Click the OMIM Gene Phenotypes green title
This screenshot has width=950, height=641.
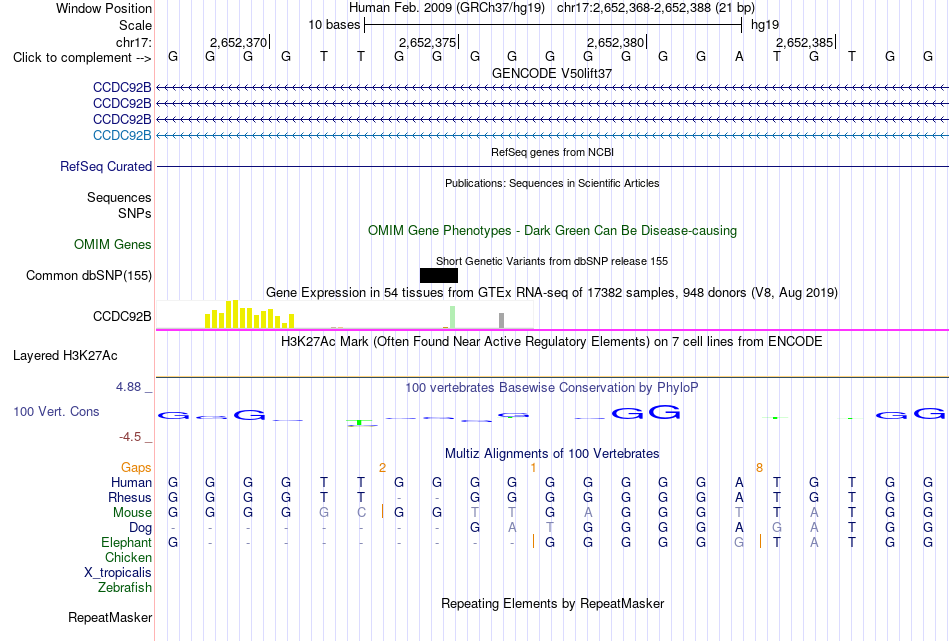(x=552, y=231)
